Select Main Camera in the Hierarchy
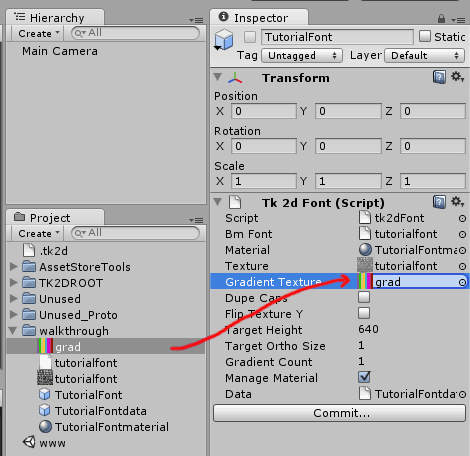Image resolution: width=470 pixels, height=456 pixels. 60,51
